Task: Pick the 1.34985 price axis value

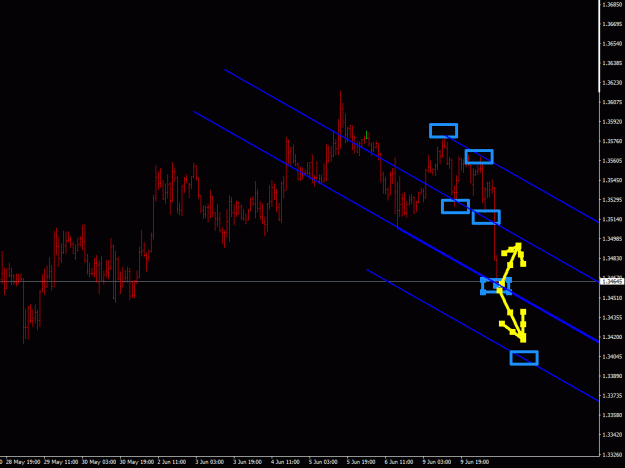Action: point(613,239)
